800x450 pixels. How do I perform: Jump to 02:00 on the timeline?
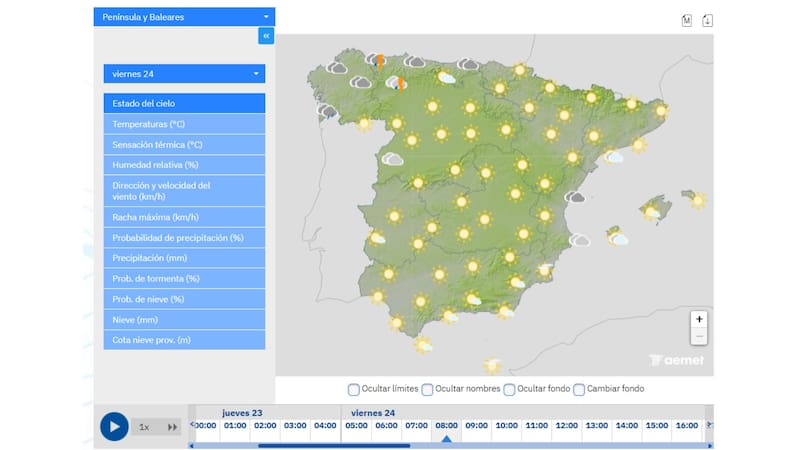click(265, 426)
